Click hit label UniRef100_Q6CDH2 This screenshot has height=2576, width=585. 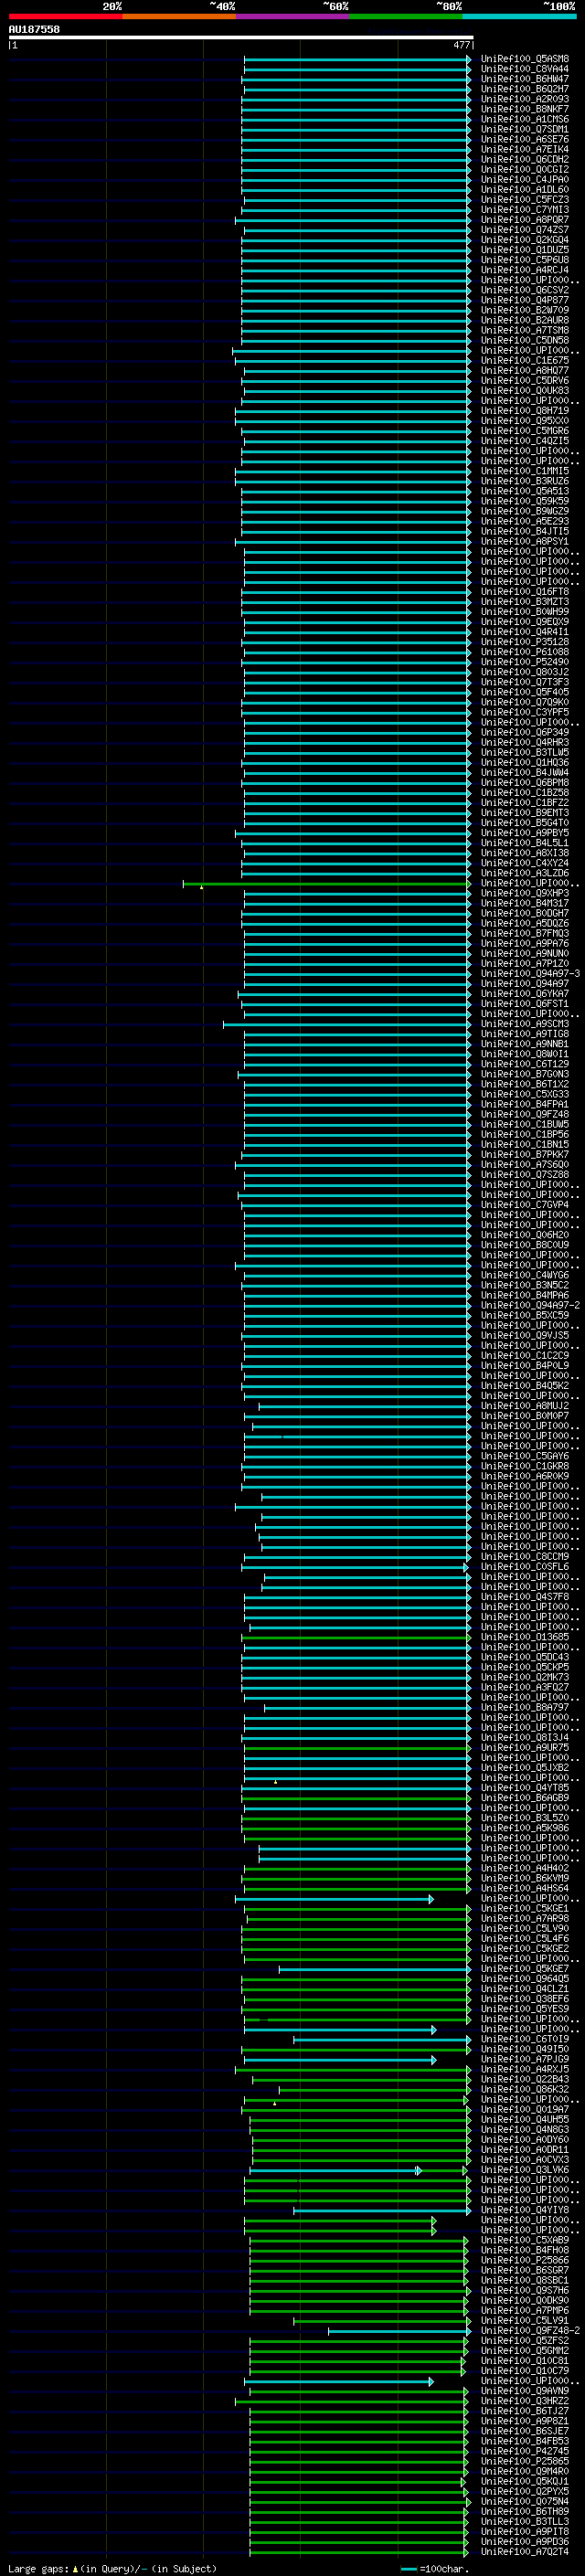[x=525, y=159]
